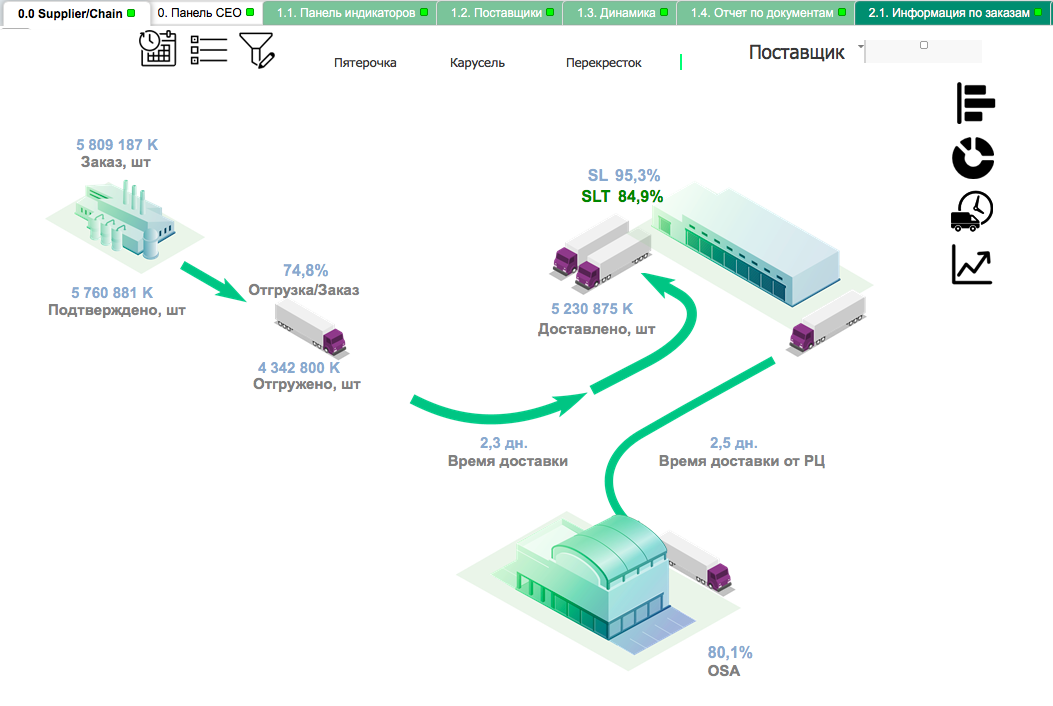Click the filter funnel with pencil icon
The width and height of the screenshot is (1053, 706).
coord(257,49)
